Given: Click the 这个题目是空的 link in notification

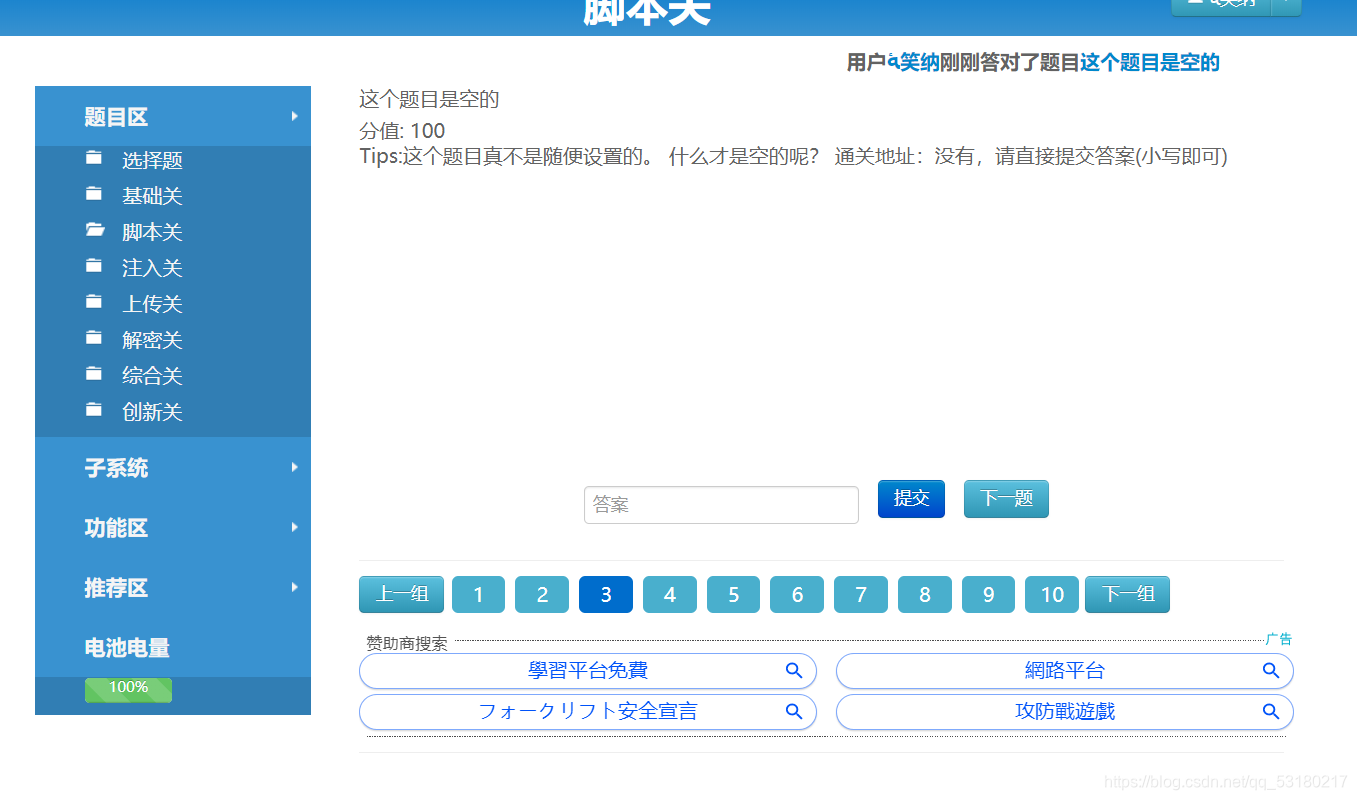Looking at the screenshot, I should 1150,63.
